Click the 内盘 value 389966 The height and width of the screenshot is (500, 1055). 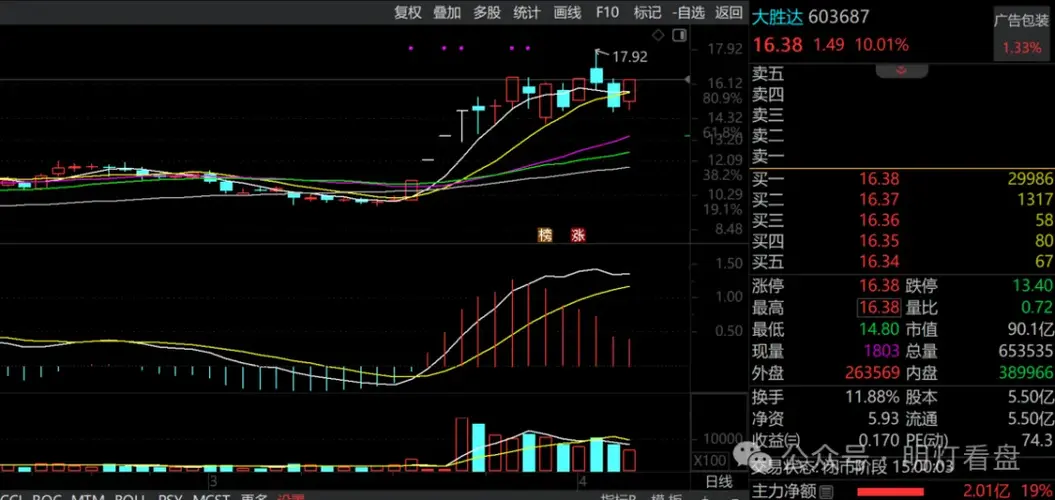[1025, 372]
